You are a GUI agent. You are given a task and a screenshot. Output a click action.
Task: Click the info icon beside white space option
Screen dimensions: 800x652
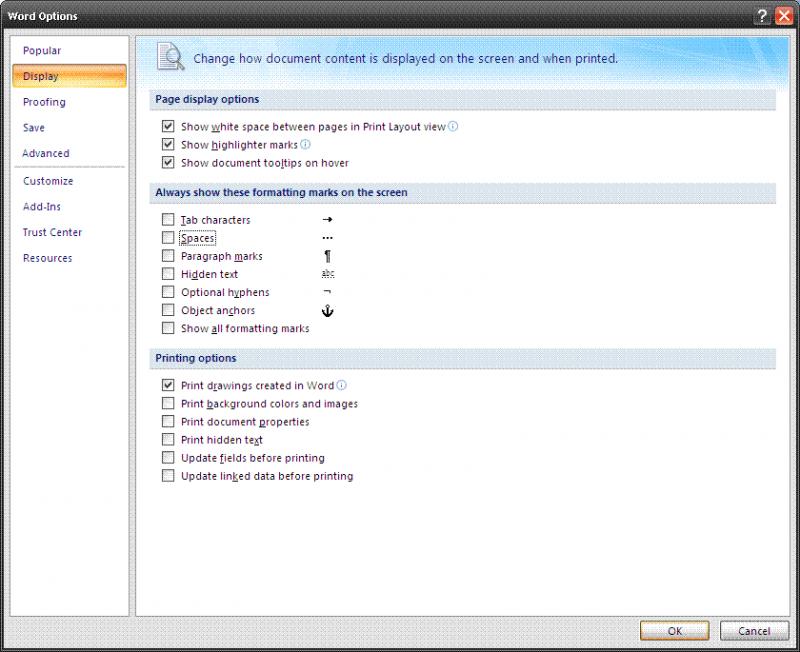453,126
